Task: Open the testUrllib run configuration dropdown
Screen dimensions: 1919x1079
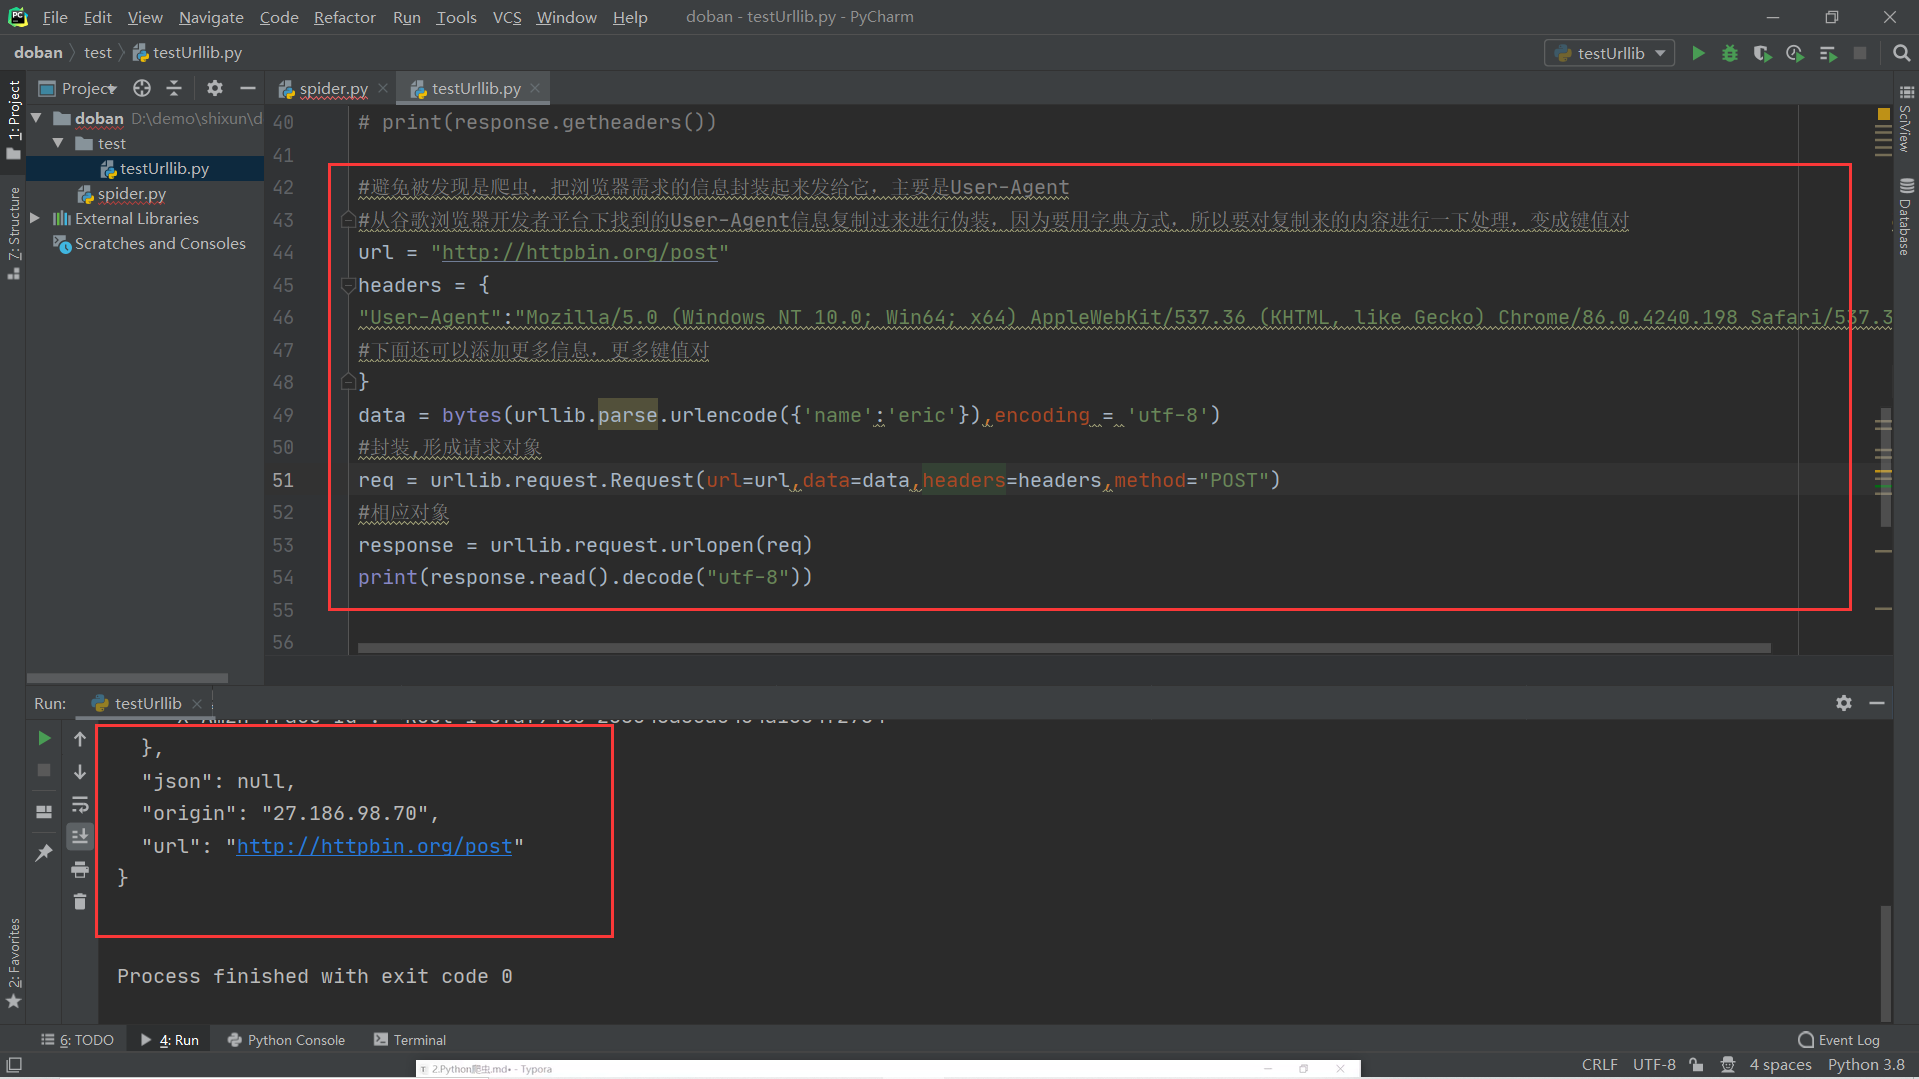Action: pos(1610,53)
